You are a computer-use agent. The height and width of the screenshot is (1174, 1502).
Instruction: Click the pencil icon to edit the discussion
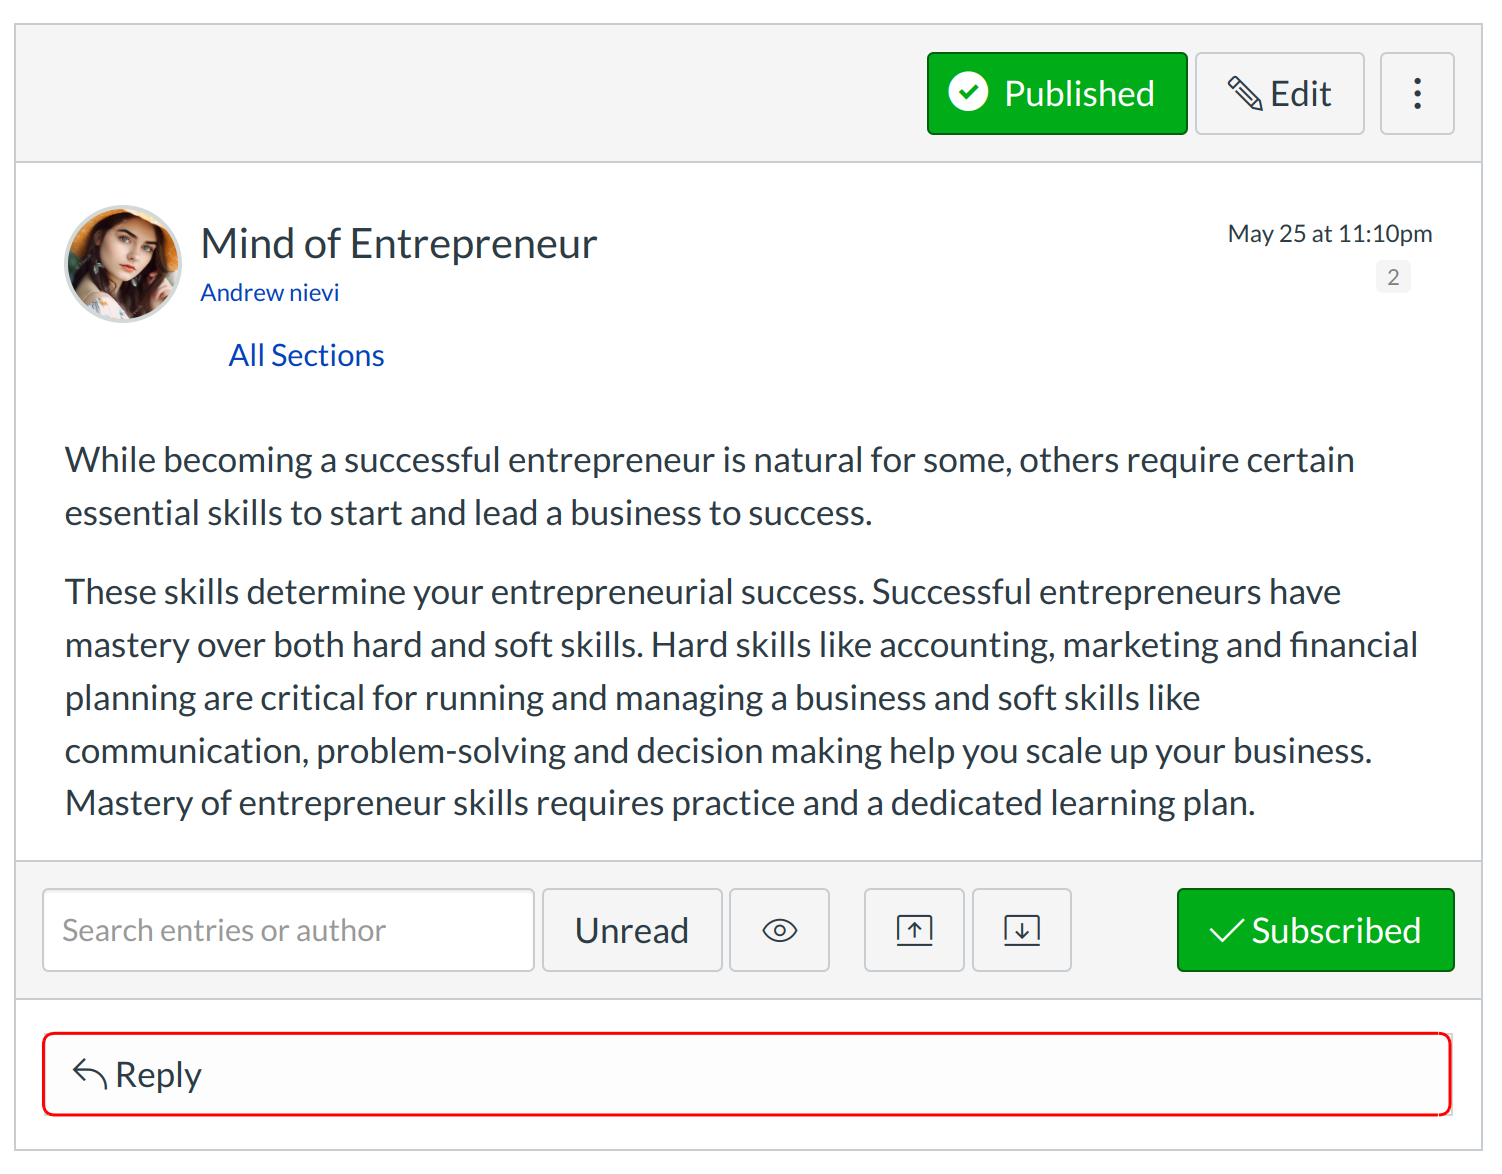click(1245, 94)
